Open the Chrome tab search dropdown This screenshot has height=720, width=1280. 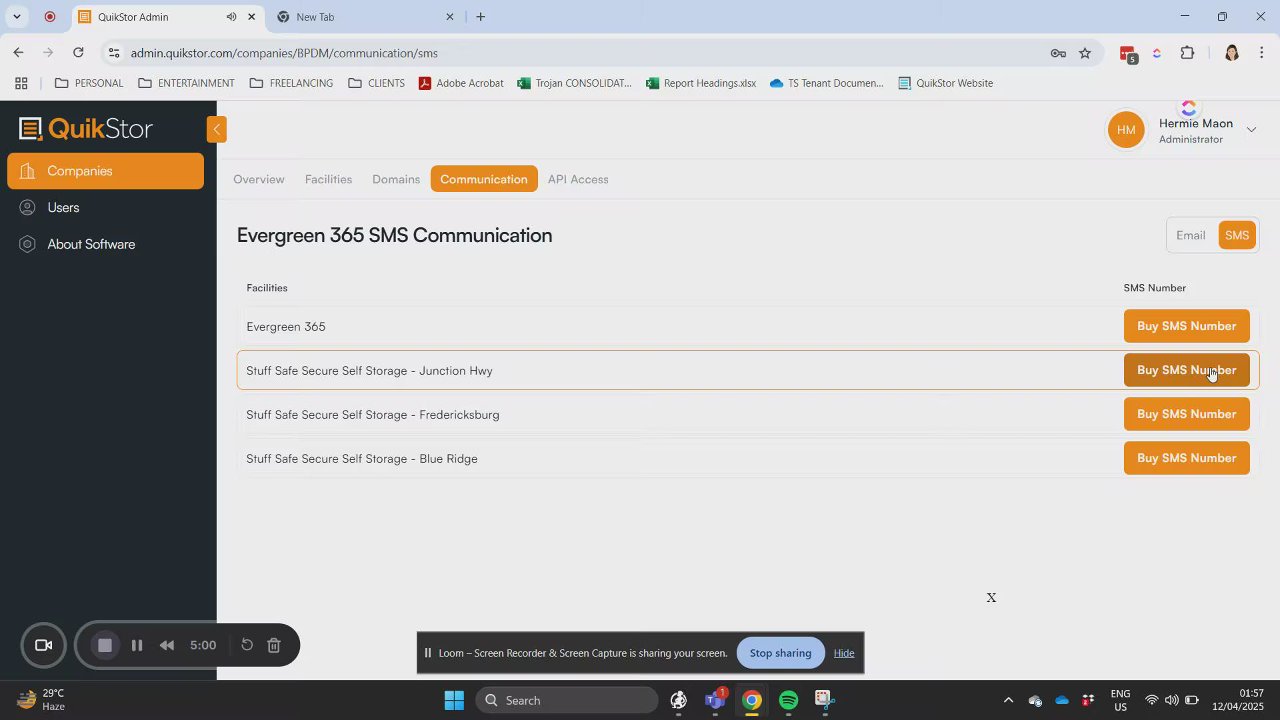coord(17,17)
